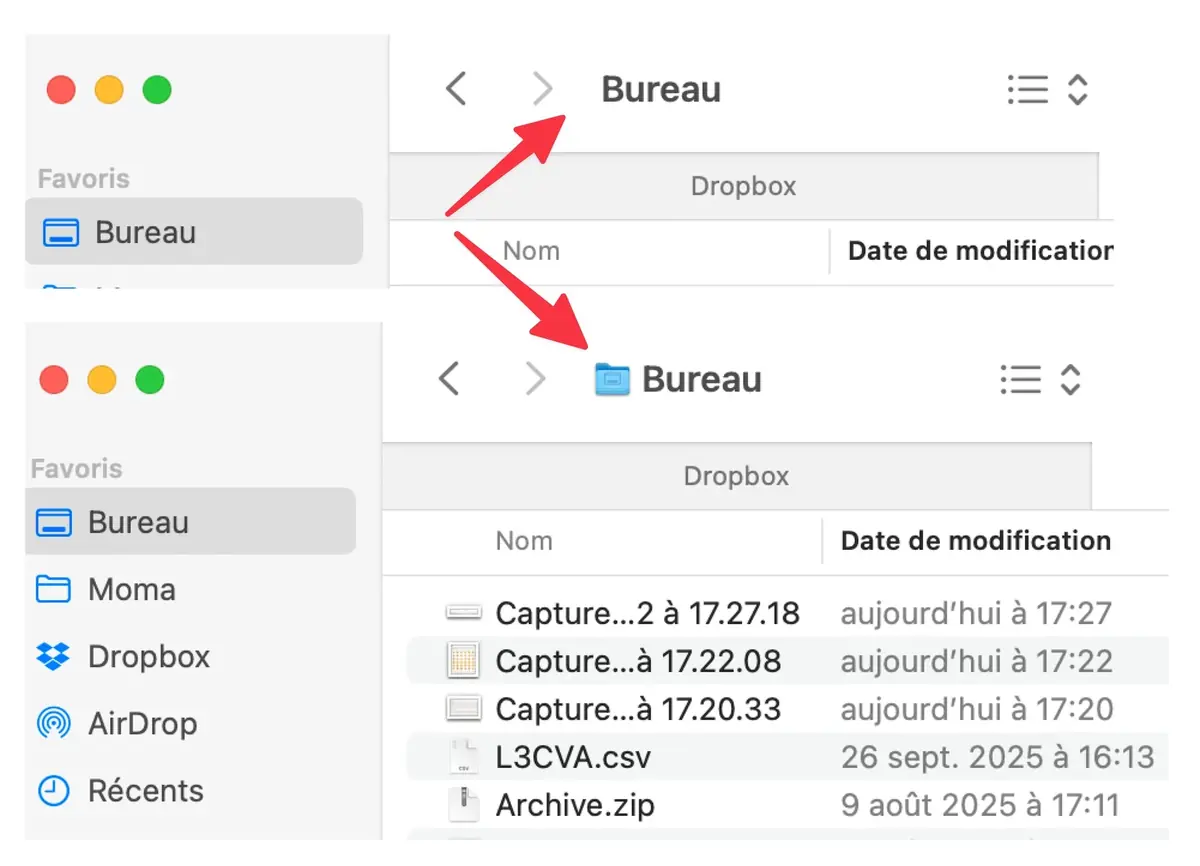Select the Capture à 17.22.08 screenshot file
Screen dimensions: 1200x866
point(638,661)
